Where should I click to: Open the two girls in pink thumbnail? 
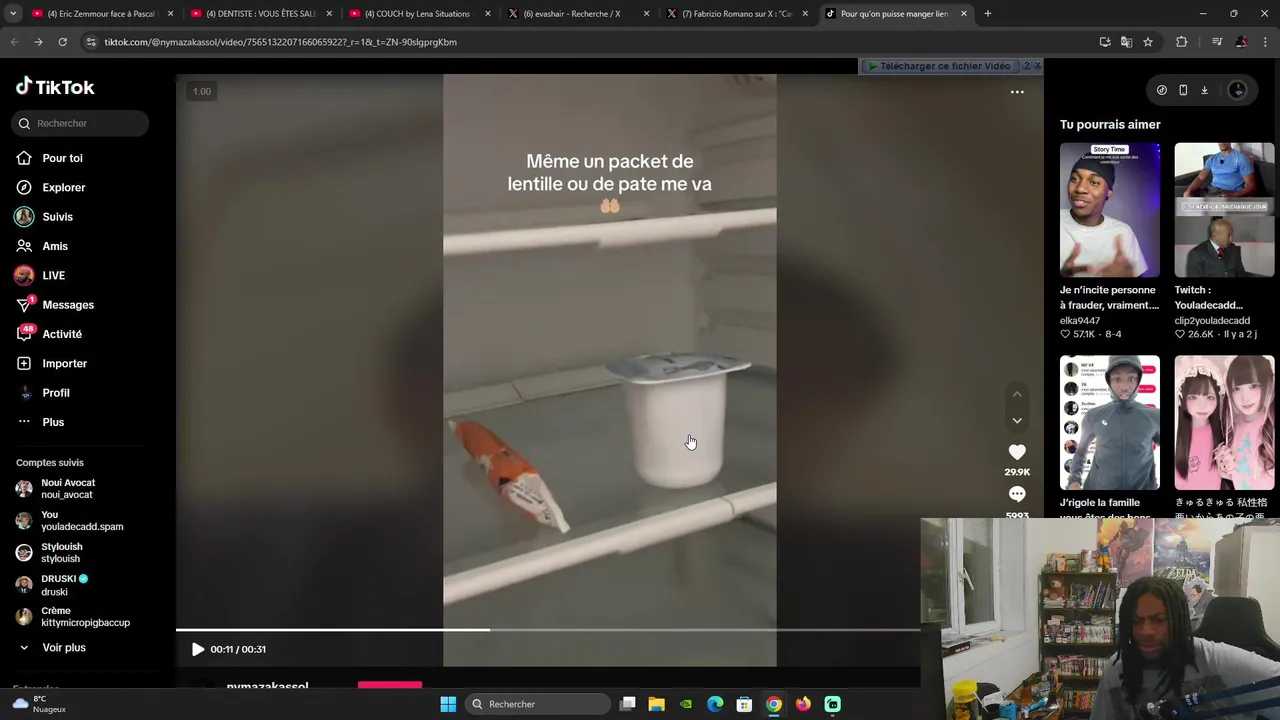click(1224, 423)
